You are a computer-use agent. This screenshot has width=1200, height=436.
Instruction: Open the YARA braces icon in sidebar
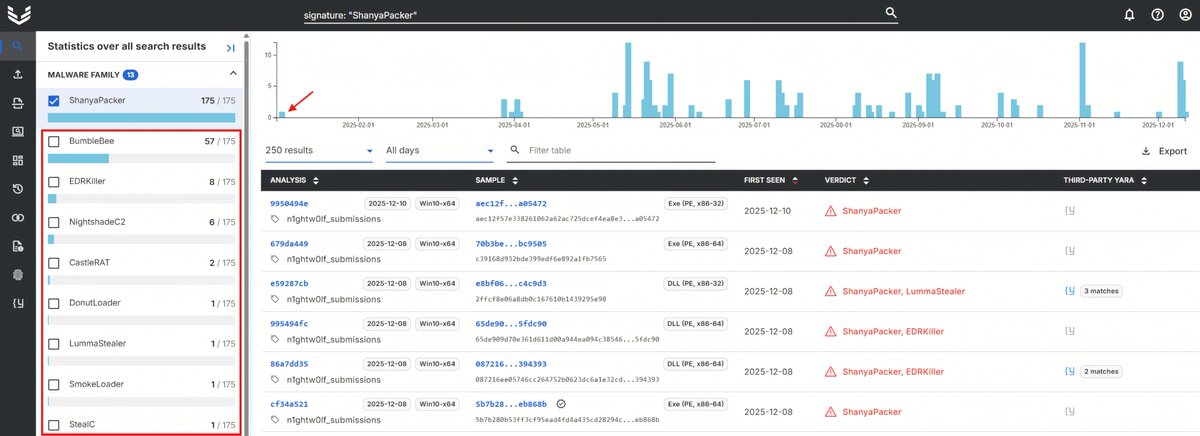pyautogui.click(x=17, y=302)
